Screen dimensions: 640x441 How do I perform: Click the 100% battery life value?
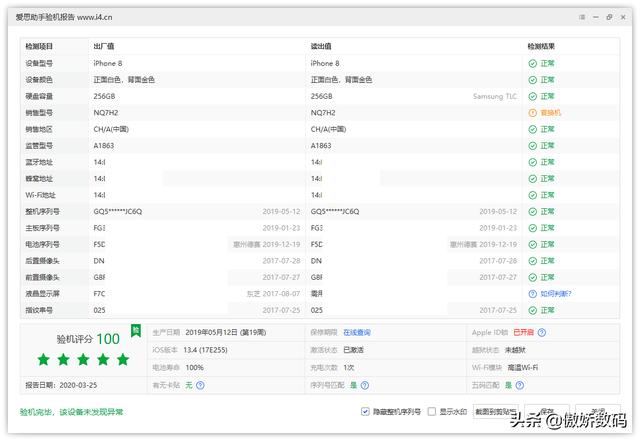(x=194, y=368)
